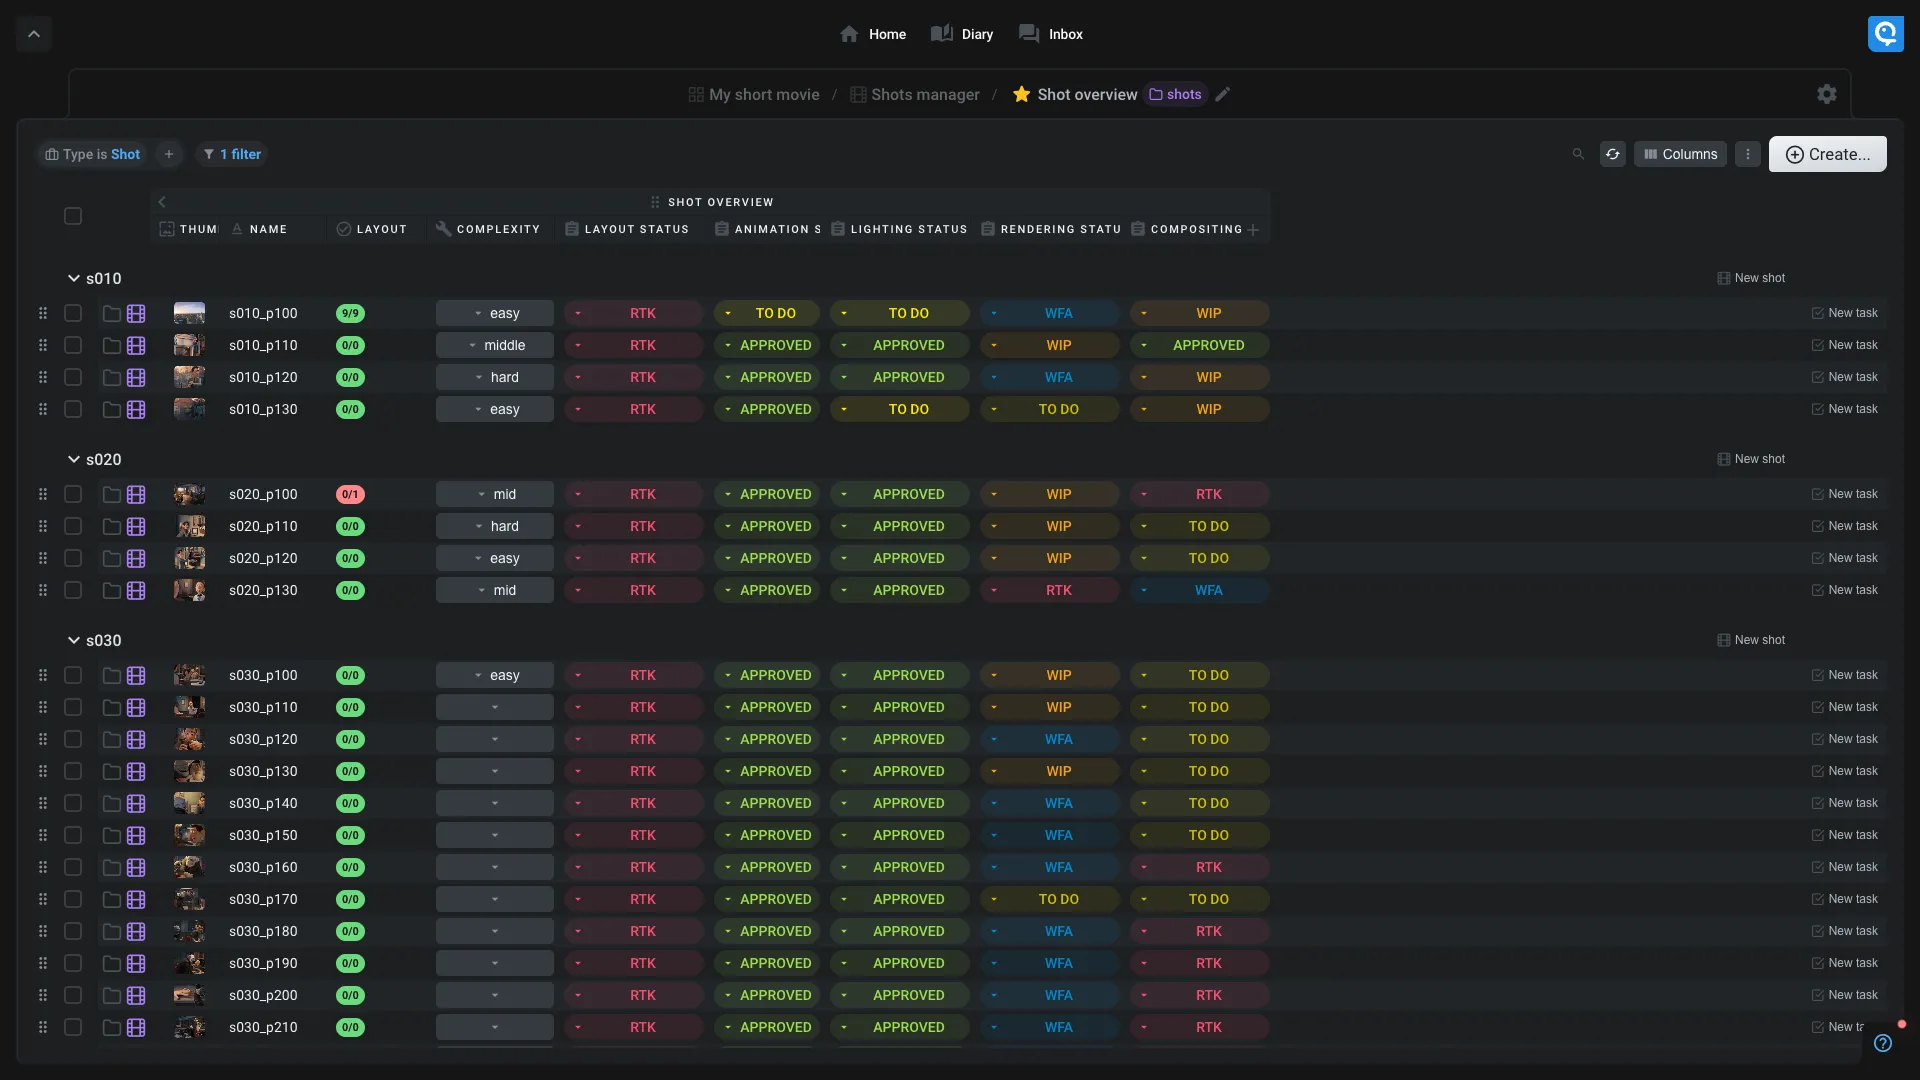
Task: Collapse the s030 group
Action: tap(73, 640)
